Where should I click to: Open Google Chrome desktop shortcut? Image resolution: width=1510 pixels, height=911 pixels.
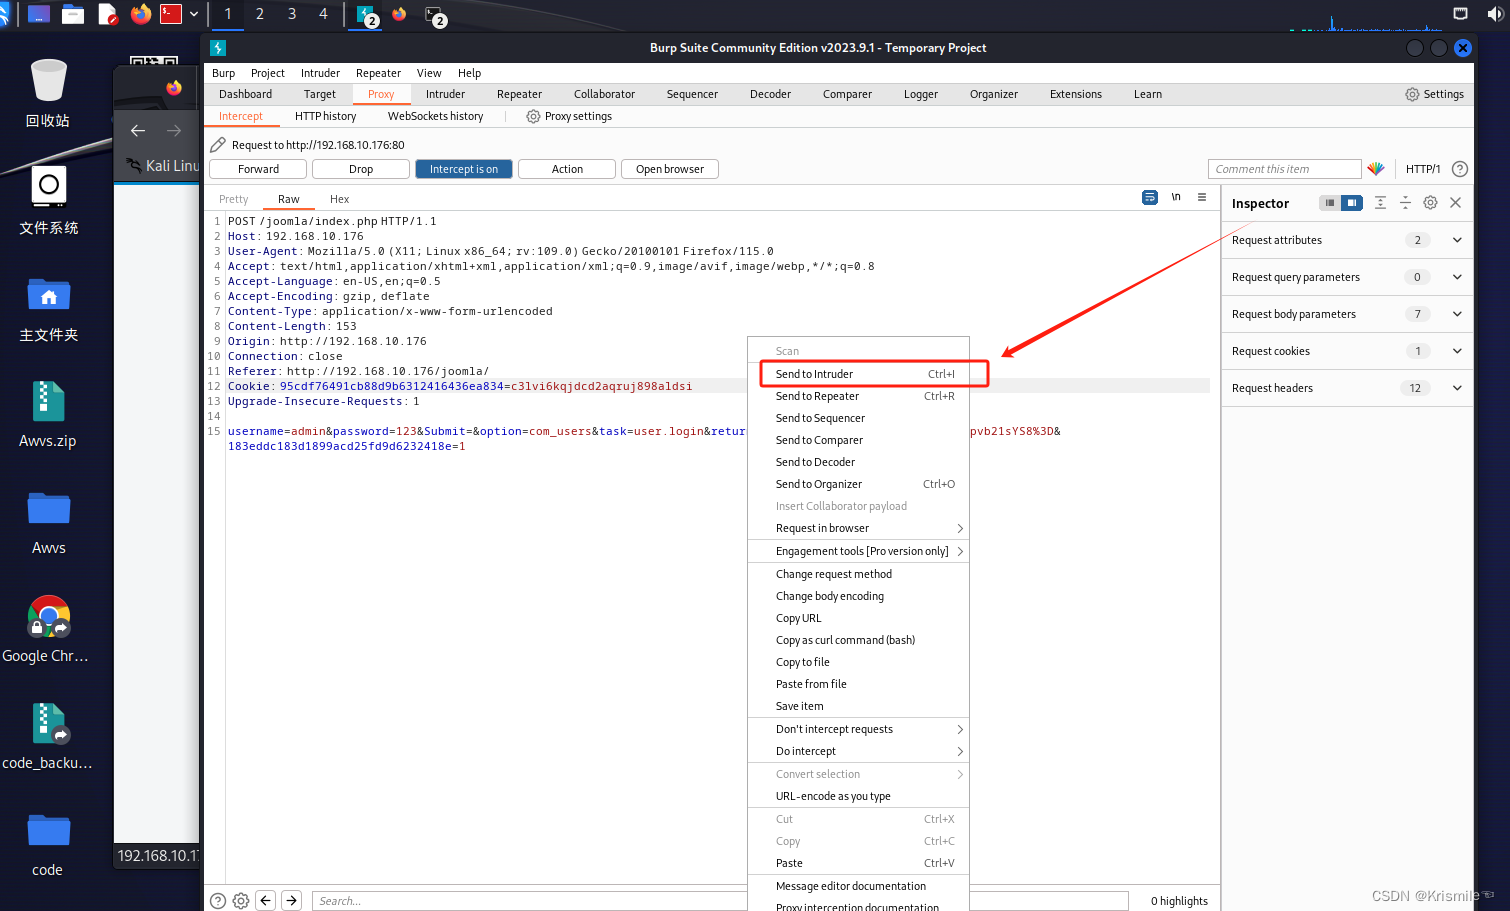[47, 629]
